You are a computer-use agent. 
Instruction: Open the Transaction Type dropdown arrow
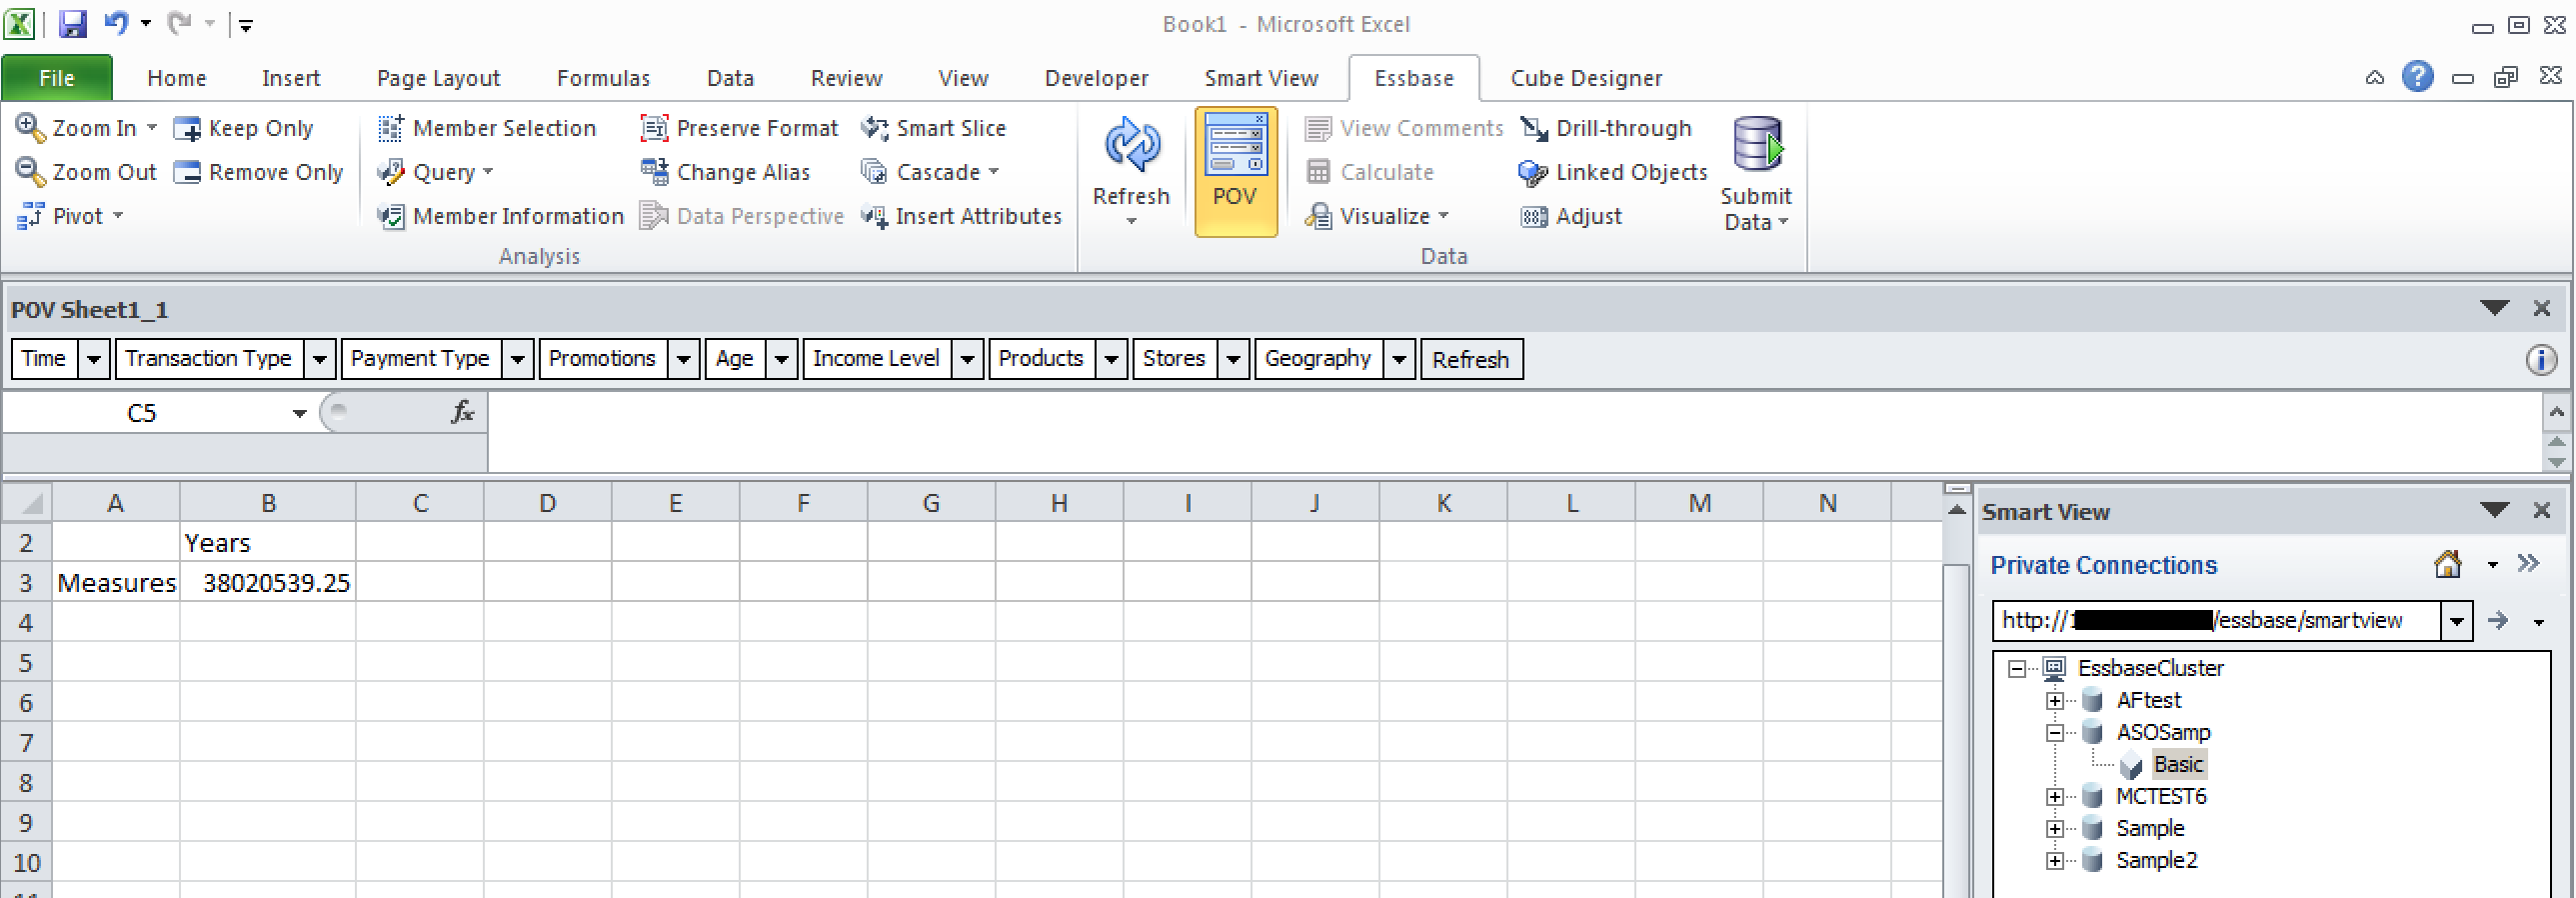tap(319, 359)
